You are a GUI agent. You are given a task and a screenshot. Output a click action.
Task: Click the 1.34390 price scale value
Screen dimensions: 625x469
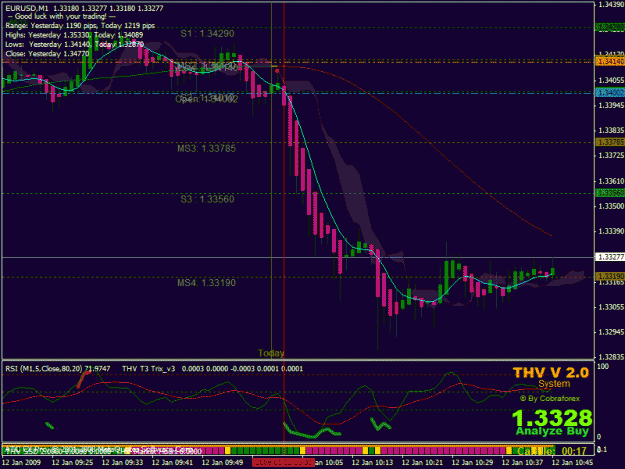[x=611, y=5]
